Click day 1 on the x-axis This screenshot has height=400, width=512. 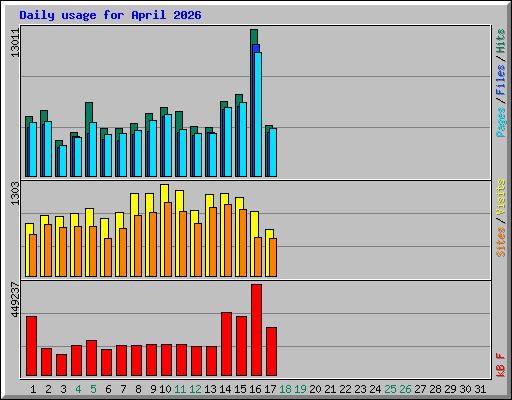click(33, 389)
